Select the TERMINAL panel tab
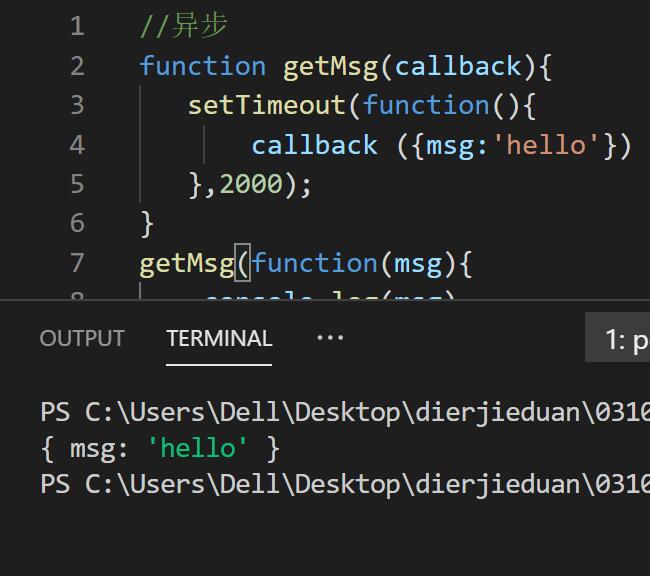 point(219,338)
